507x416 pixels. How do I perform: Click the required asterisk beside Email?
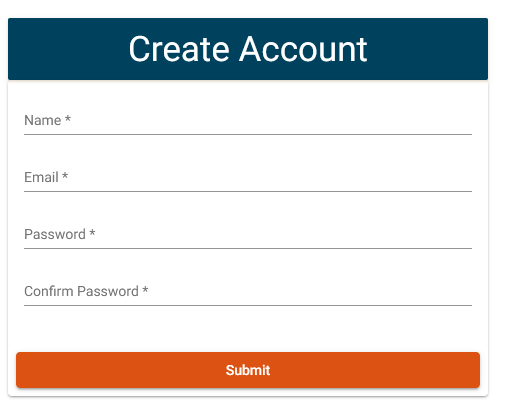[65, 176]
